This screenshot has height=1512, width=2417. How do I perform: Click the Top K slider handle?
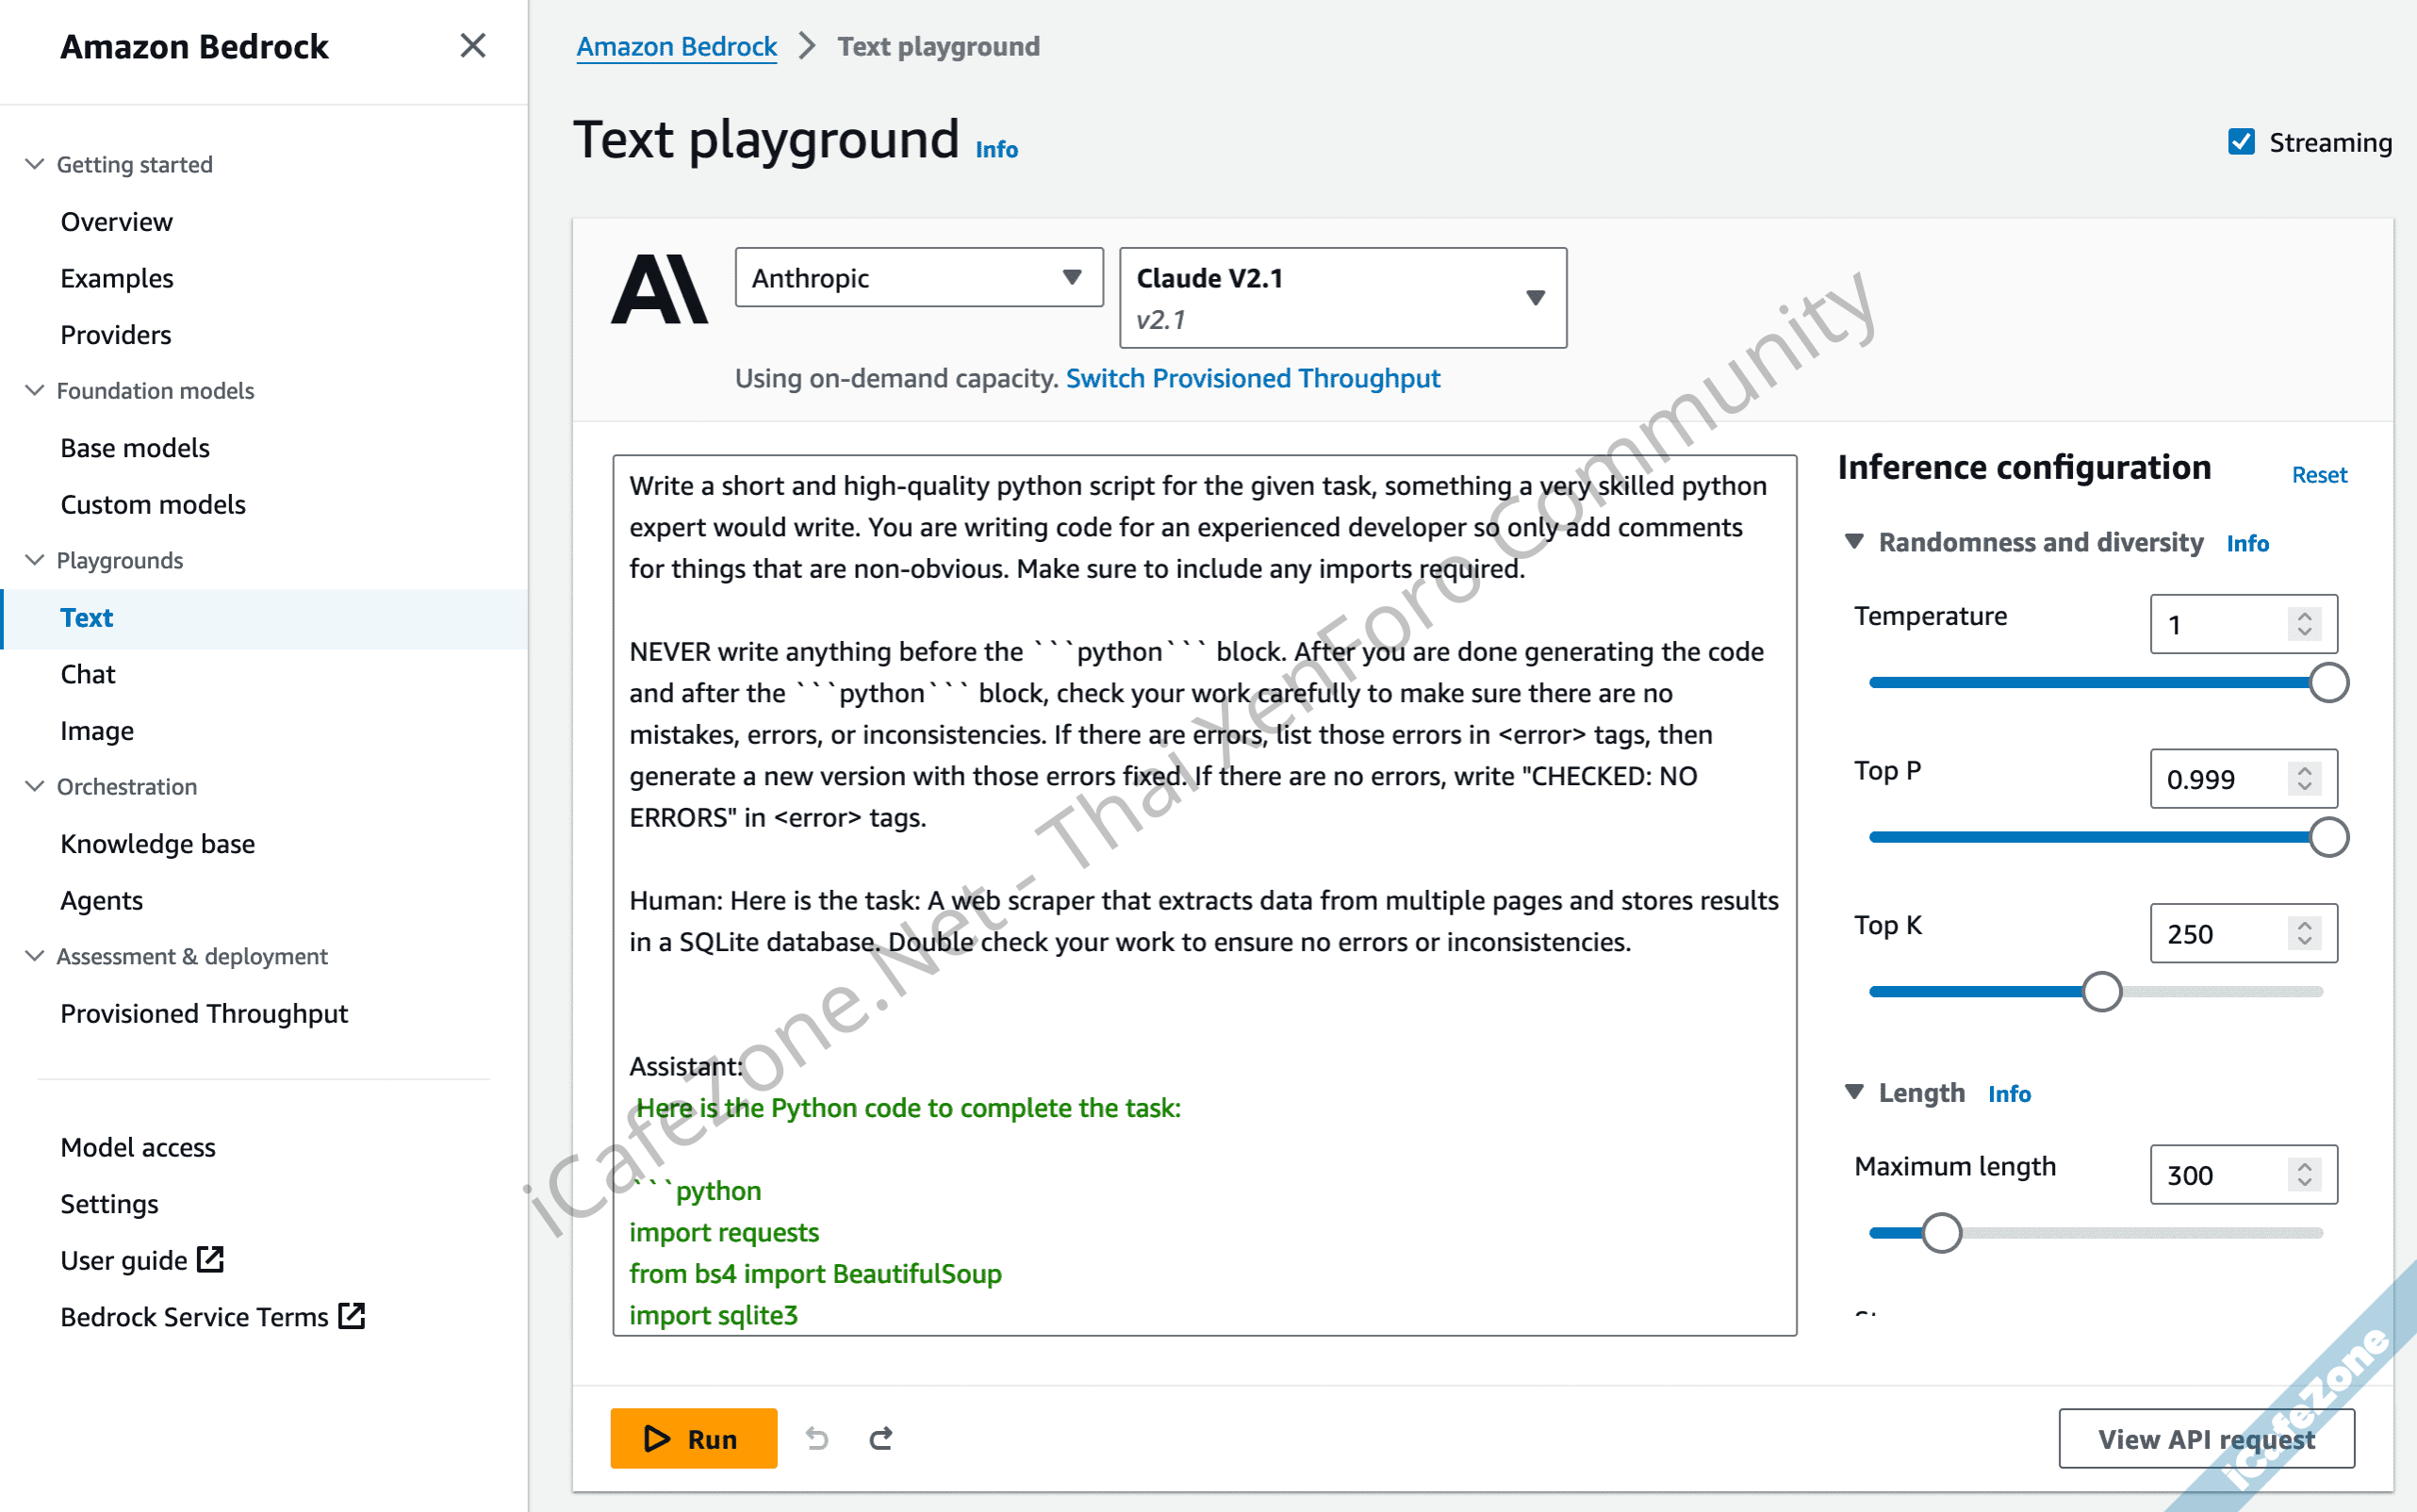[2101, 992]
